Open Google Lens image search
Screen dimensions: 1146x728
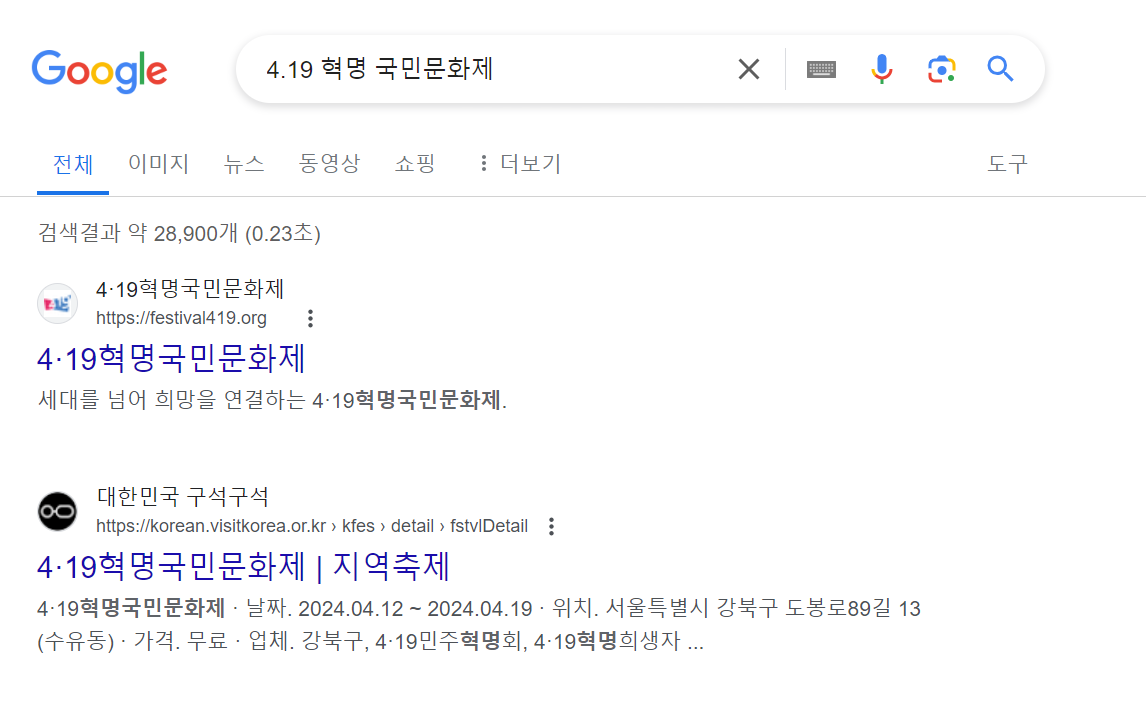[x=941, y=69]
